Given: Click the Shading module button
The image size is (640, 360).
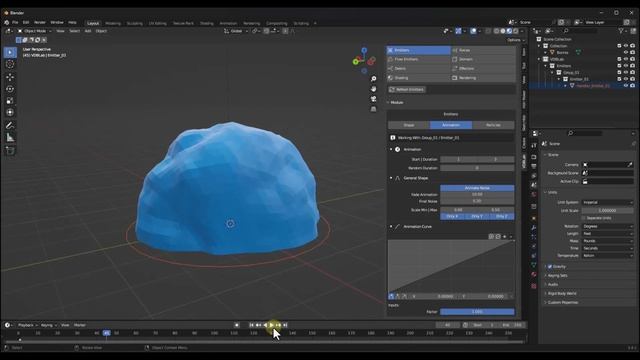Looking at the screenshot, I should click(419, 78).
